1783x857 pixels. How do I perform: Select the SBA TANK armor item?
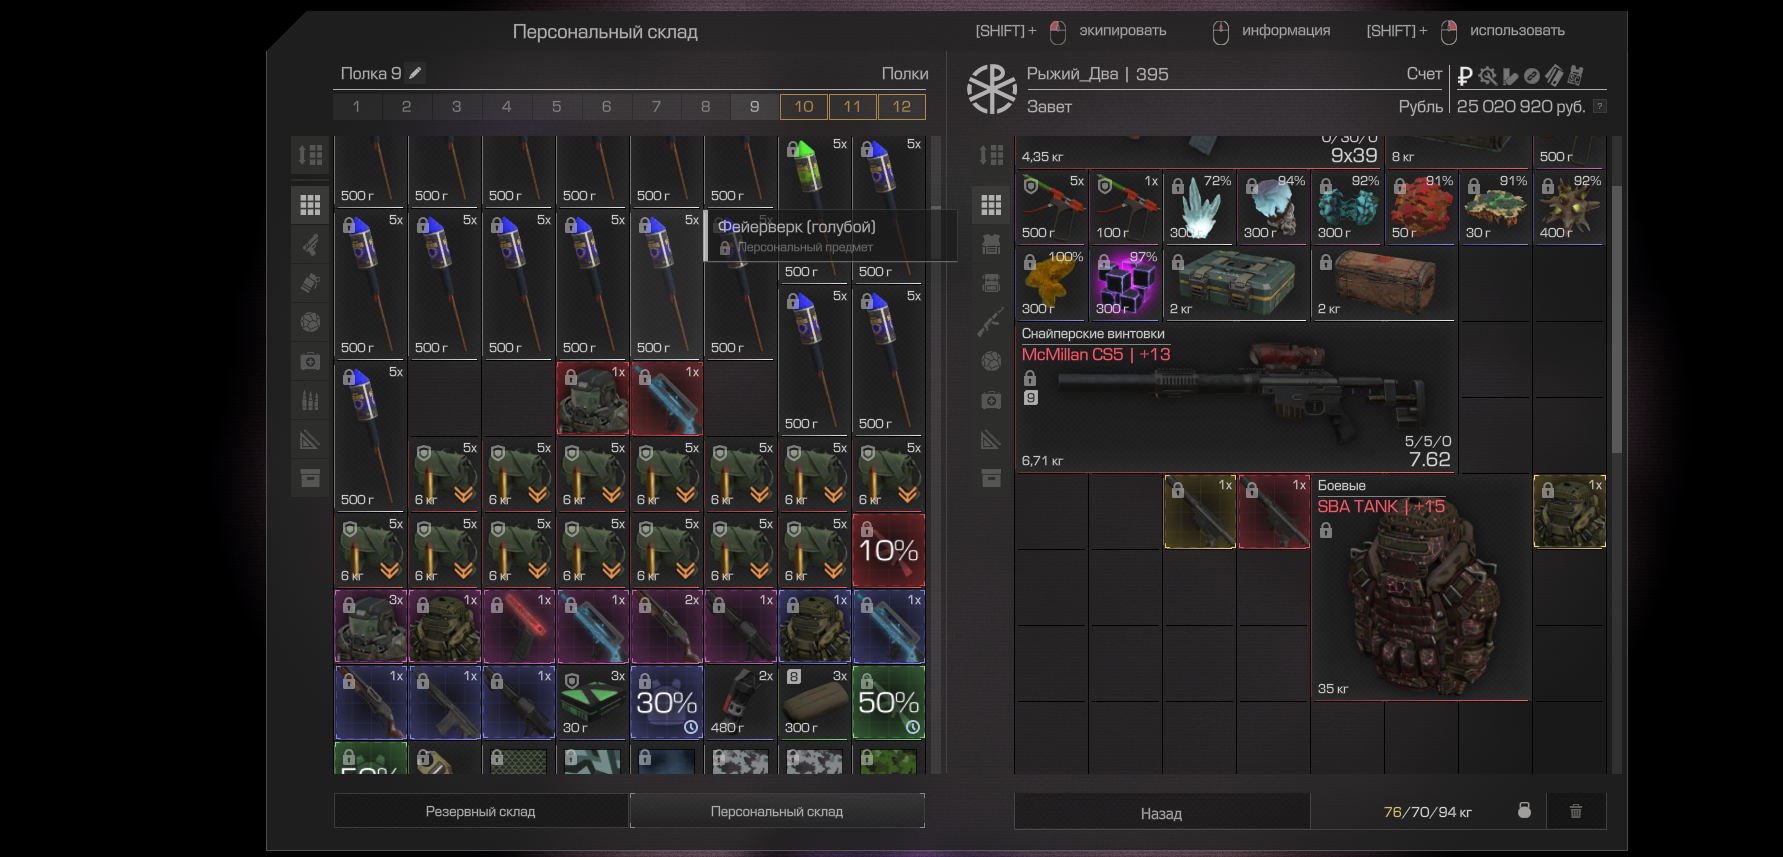tap(1421, 588)
